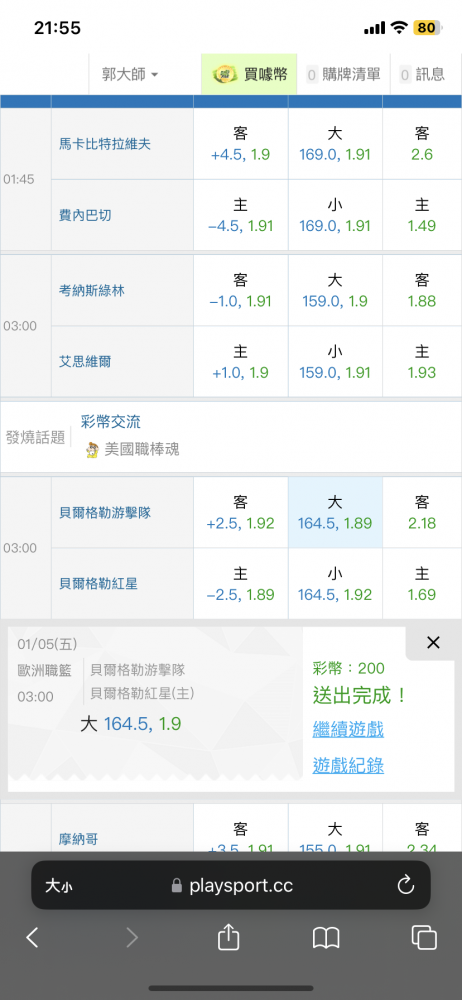
Task: Open Safari share sheet icon
Action: (x=228, y=937)
